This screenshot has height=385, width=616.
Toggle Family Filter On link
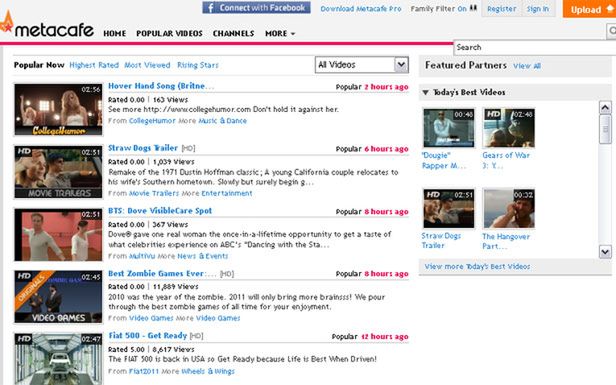pos(462,8)
